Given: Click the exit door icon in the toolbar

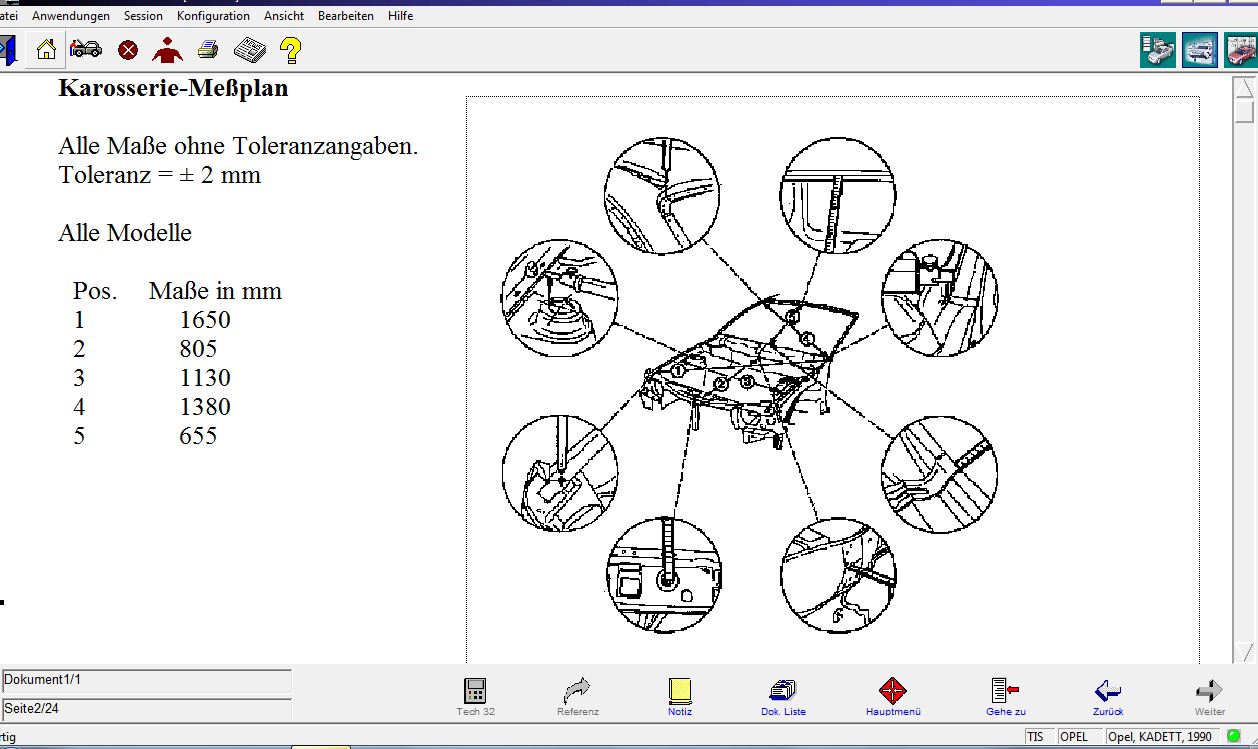Looking at the screenshot, I should coord(7,50).
